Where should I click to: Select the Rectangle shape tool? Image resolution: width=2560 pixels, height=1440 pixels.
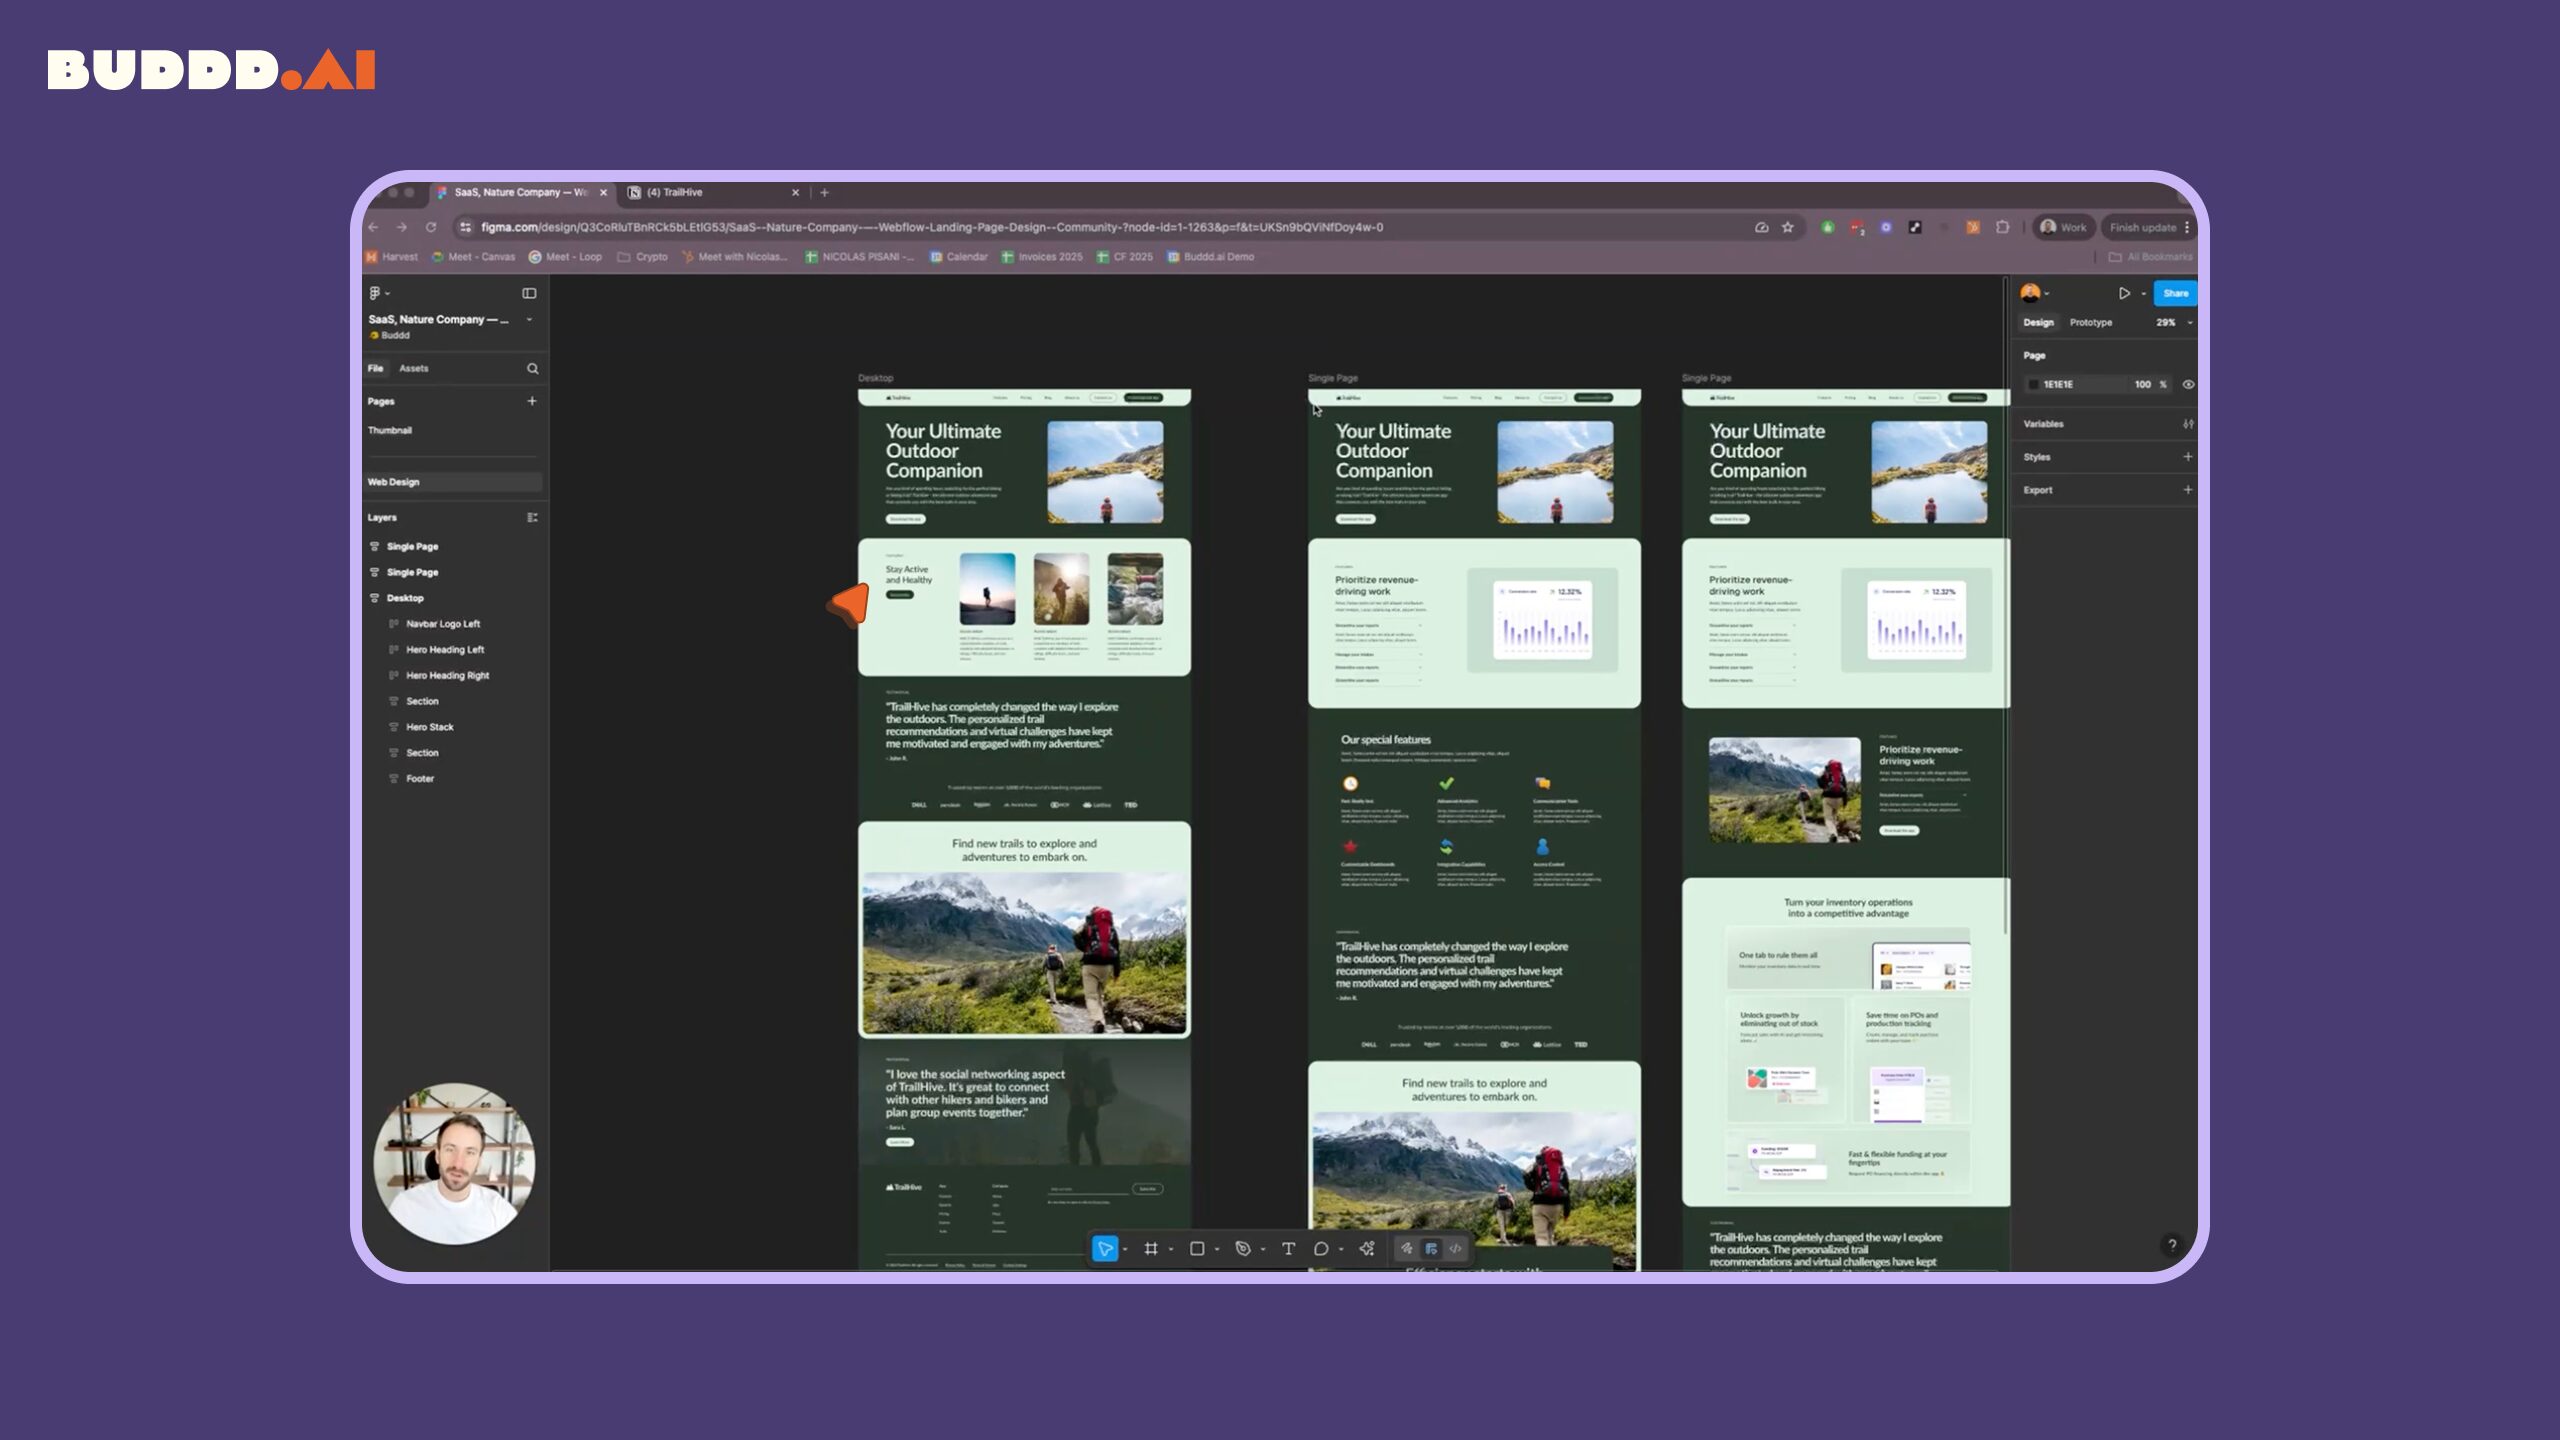coord(1197,1248)
